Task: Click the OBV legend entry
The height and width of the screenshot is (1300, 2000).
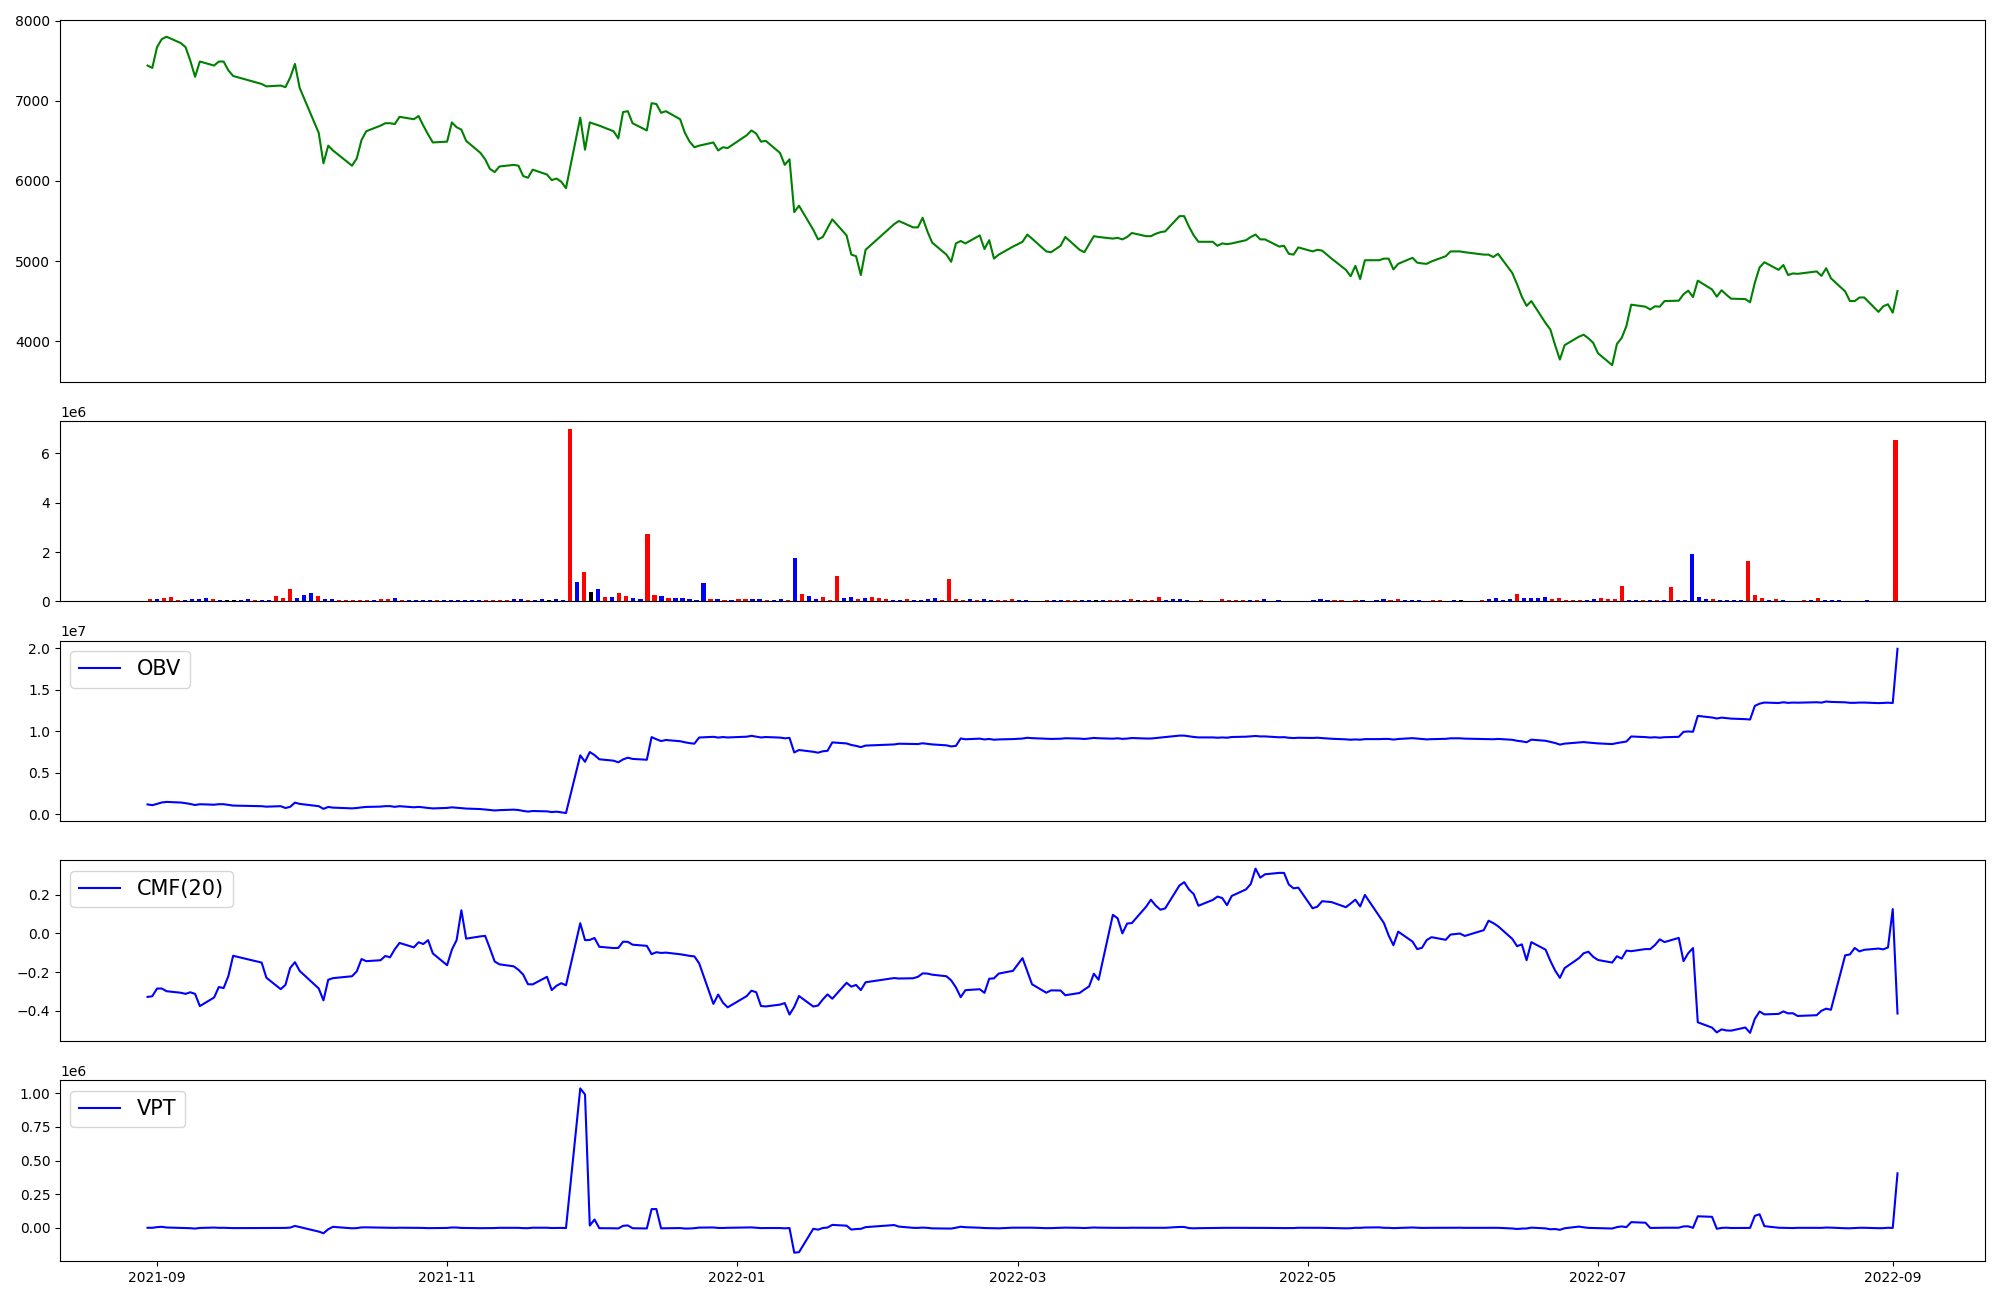Action: [x=157, y=669]
